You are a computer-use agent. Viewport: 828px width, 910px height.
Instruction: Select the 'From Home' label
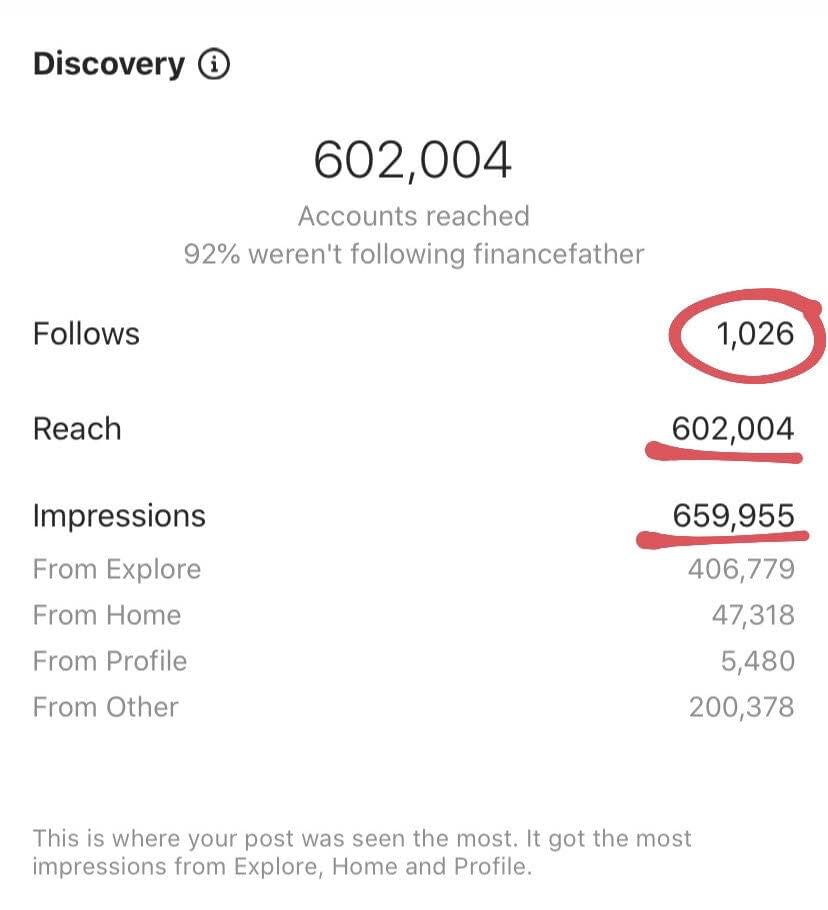[107, 615]
